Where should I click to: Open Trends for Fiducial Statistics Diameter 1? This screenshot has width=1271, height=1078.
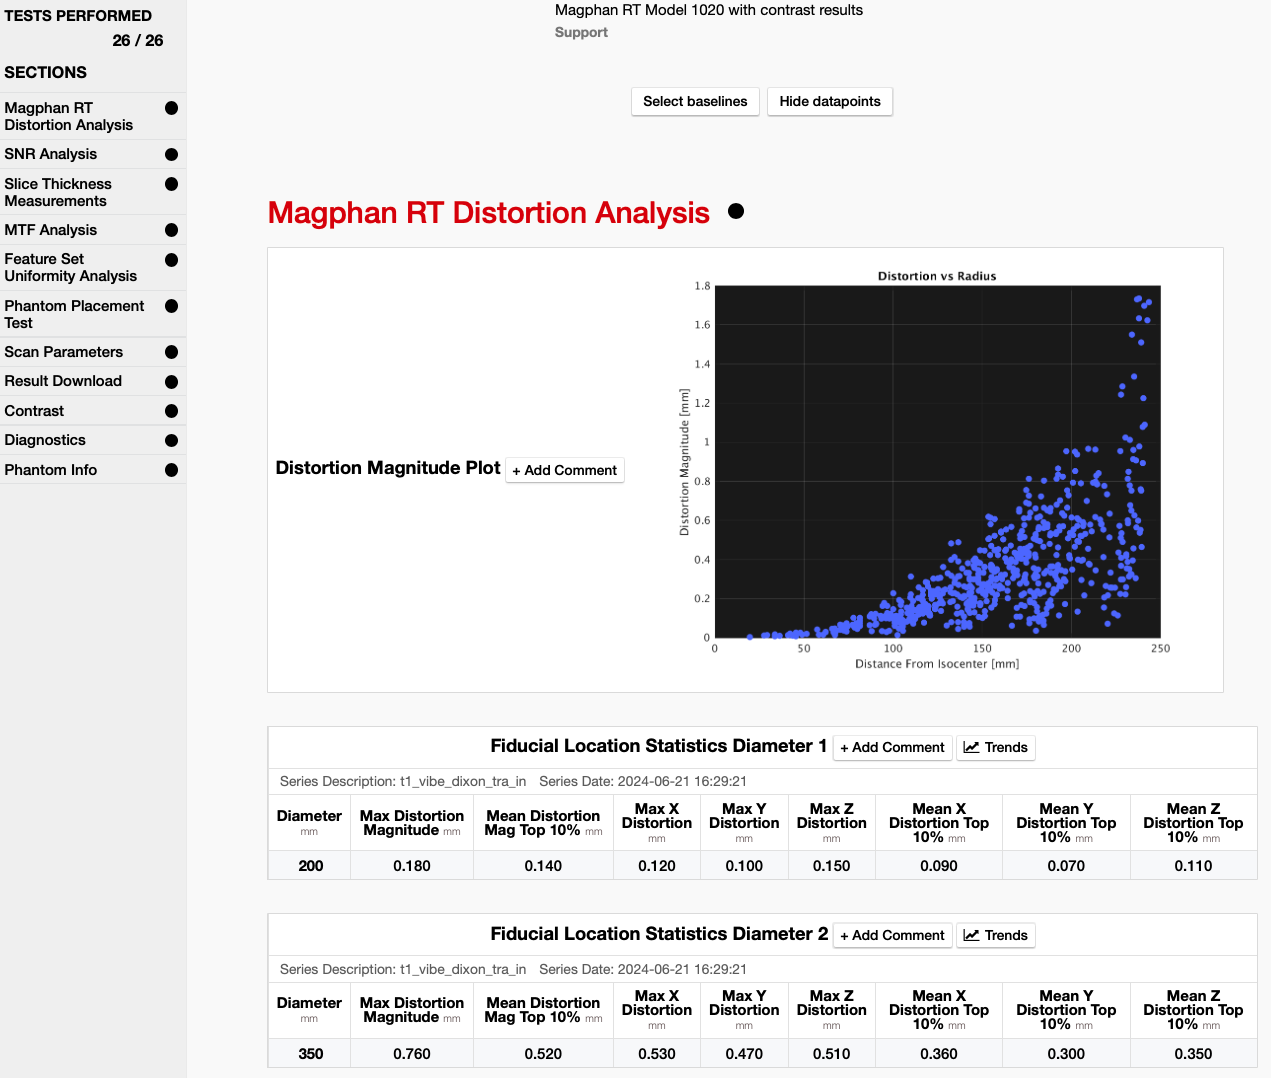(x=995, y=748)
